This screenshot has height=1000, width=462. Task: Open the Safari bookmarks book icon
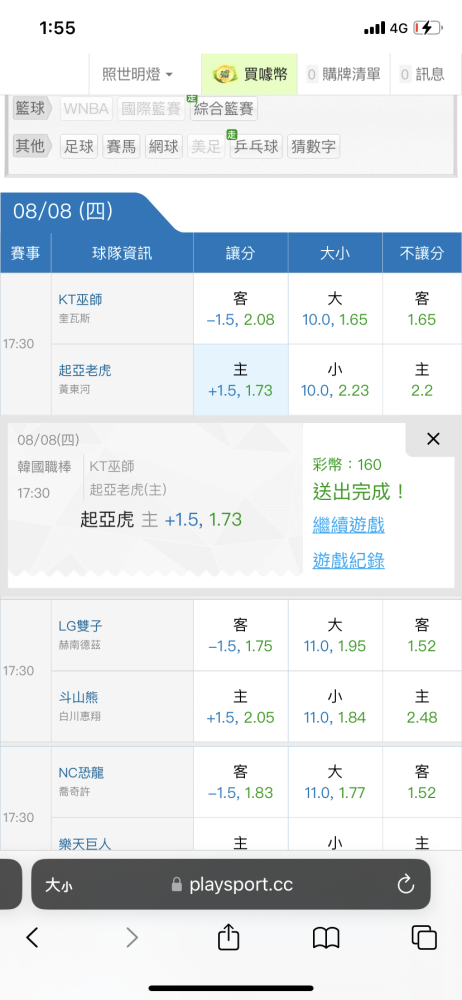point(325,938)
